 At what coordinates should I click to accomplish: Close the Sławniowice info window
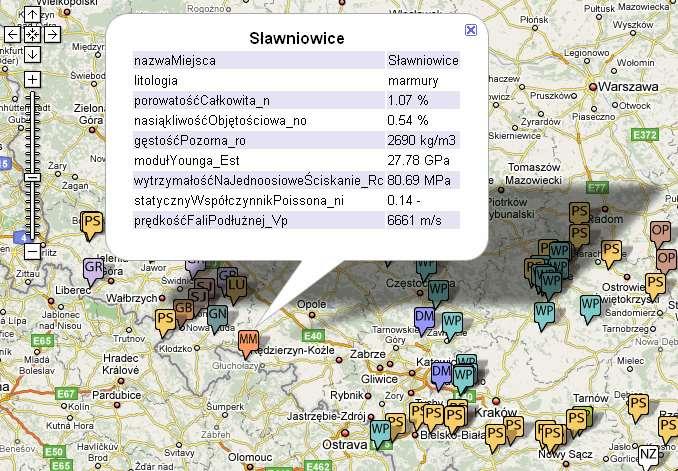471,30
